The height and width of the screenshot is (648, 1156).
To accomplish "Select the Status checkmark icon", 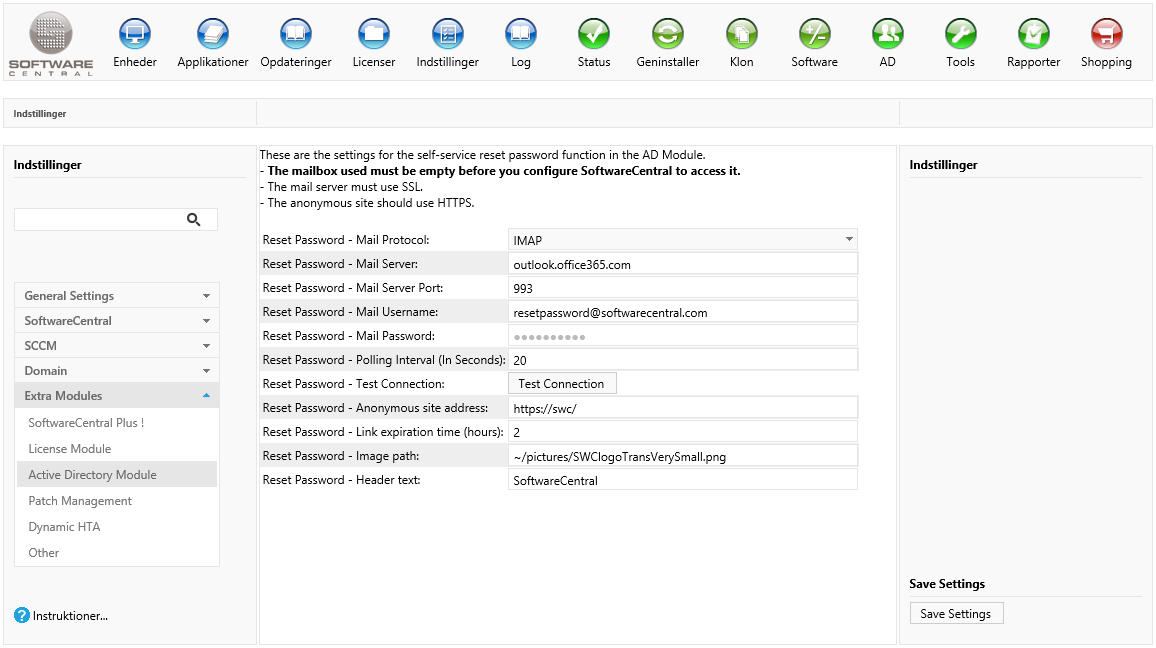I will pos(594,35).
